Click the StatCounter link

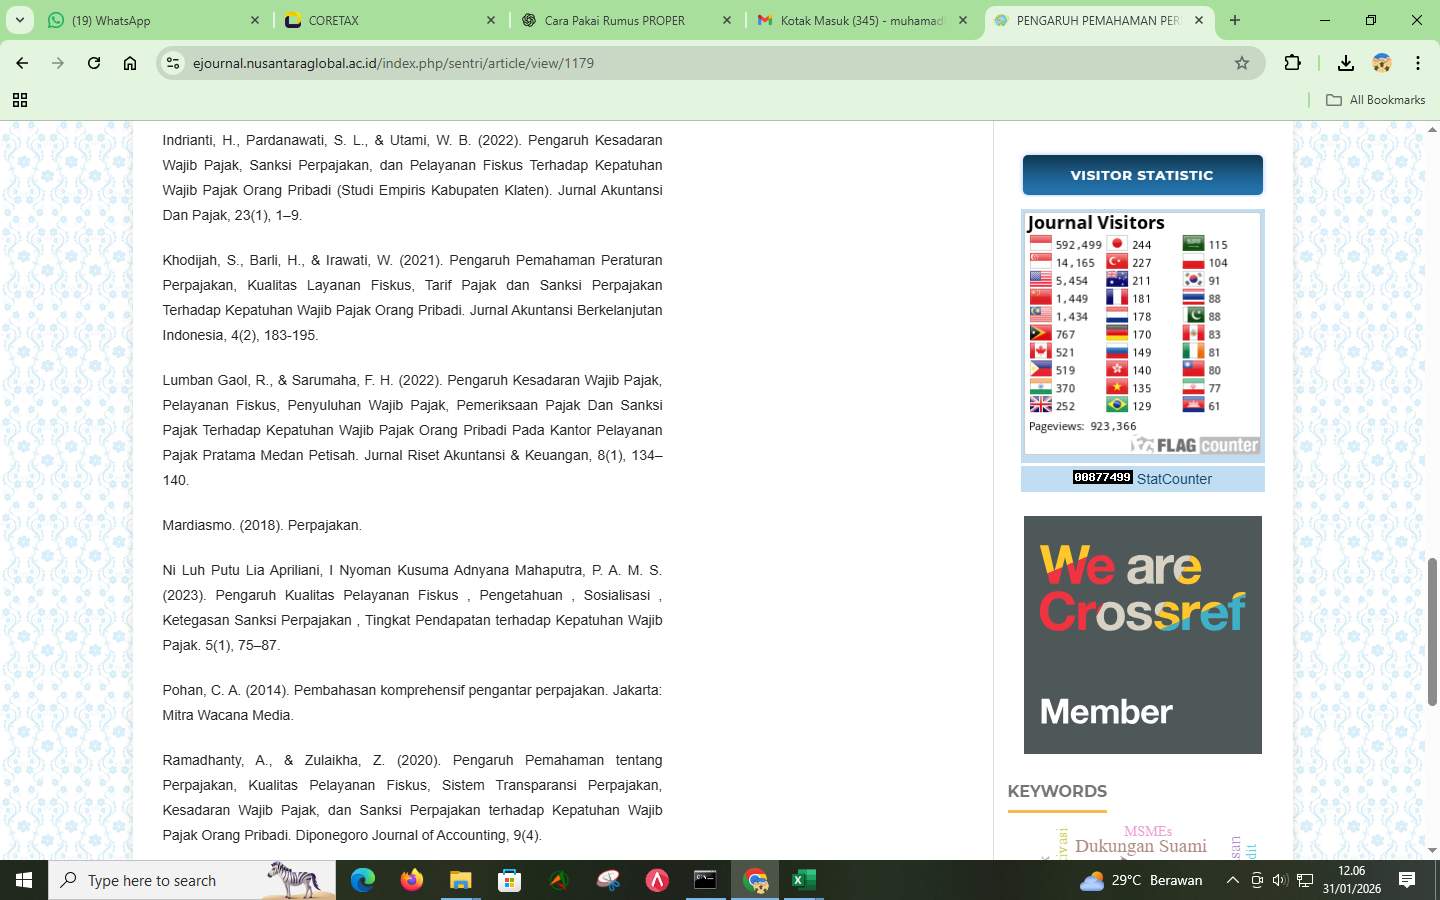(1174, 479)
